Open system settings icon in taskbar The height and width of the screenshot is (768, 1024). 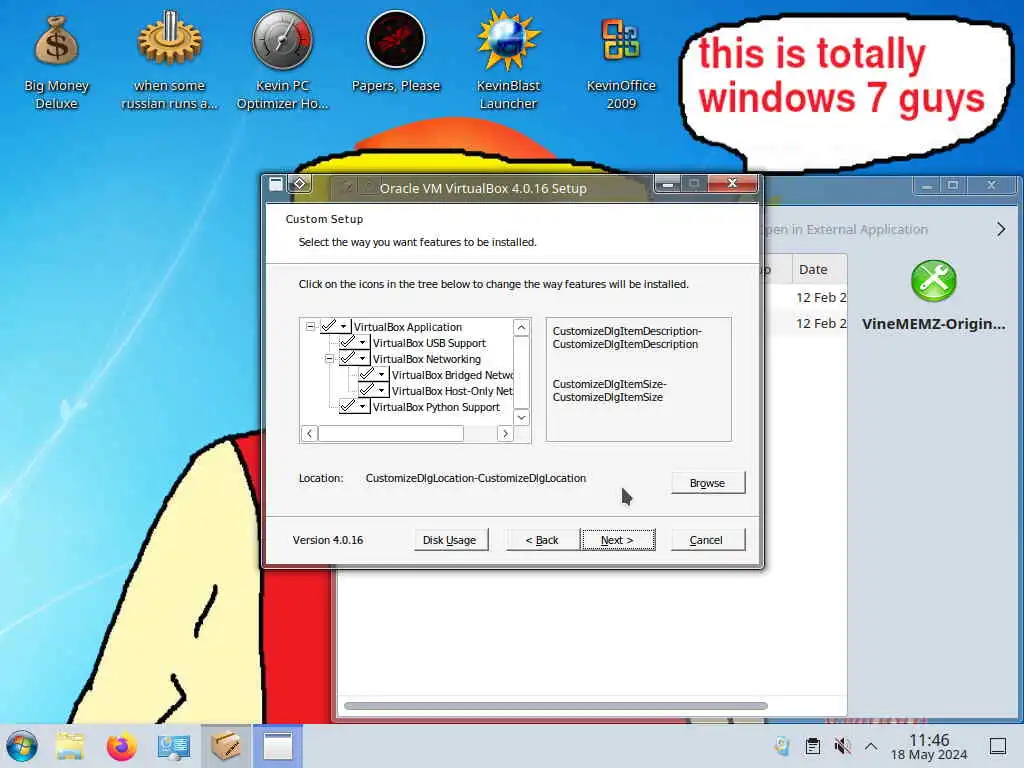coord(174,746)
